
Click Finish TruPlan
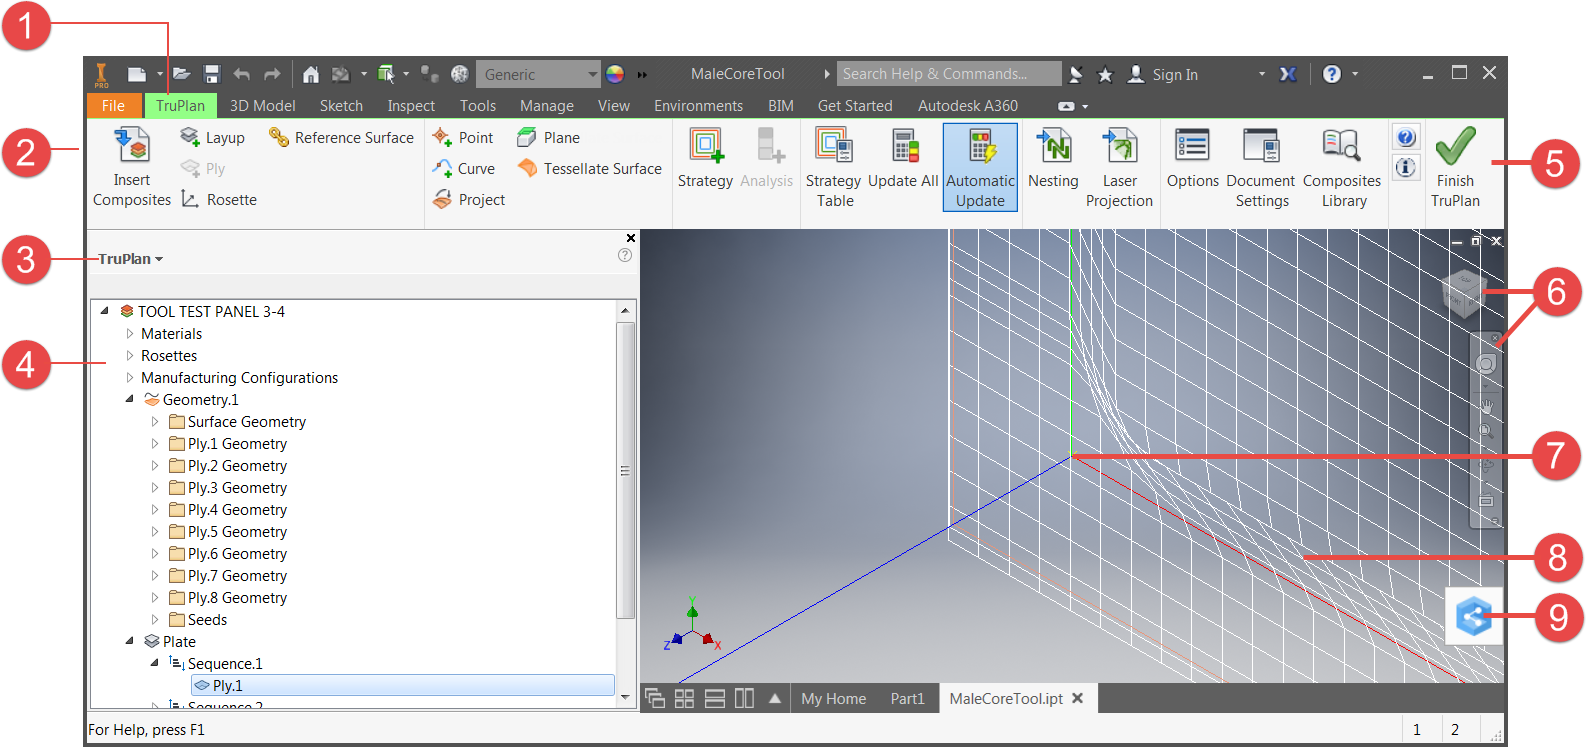(1455, 167)
